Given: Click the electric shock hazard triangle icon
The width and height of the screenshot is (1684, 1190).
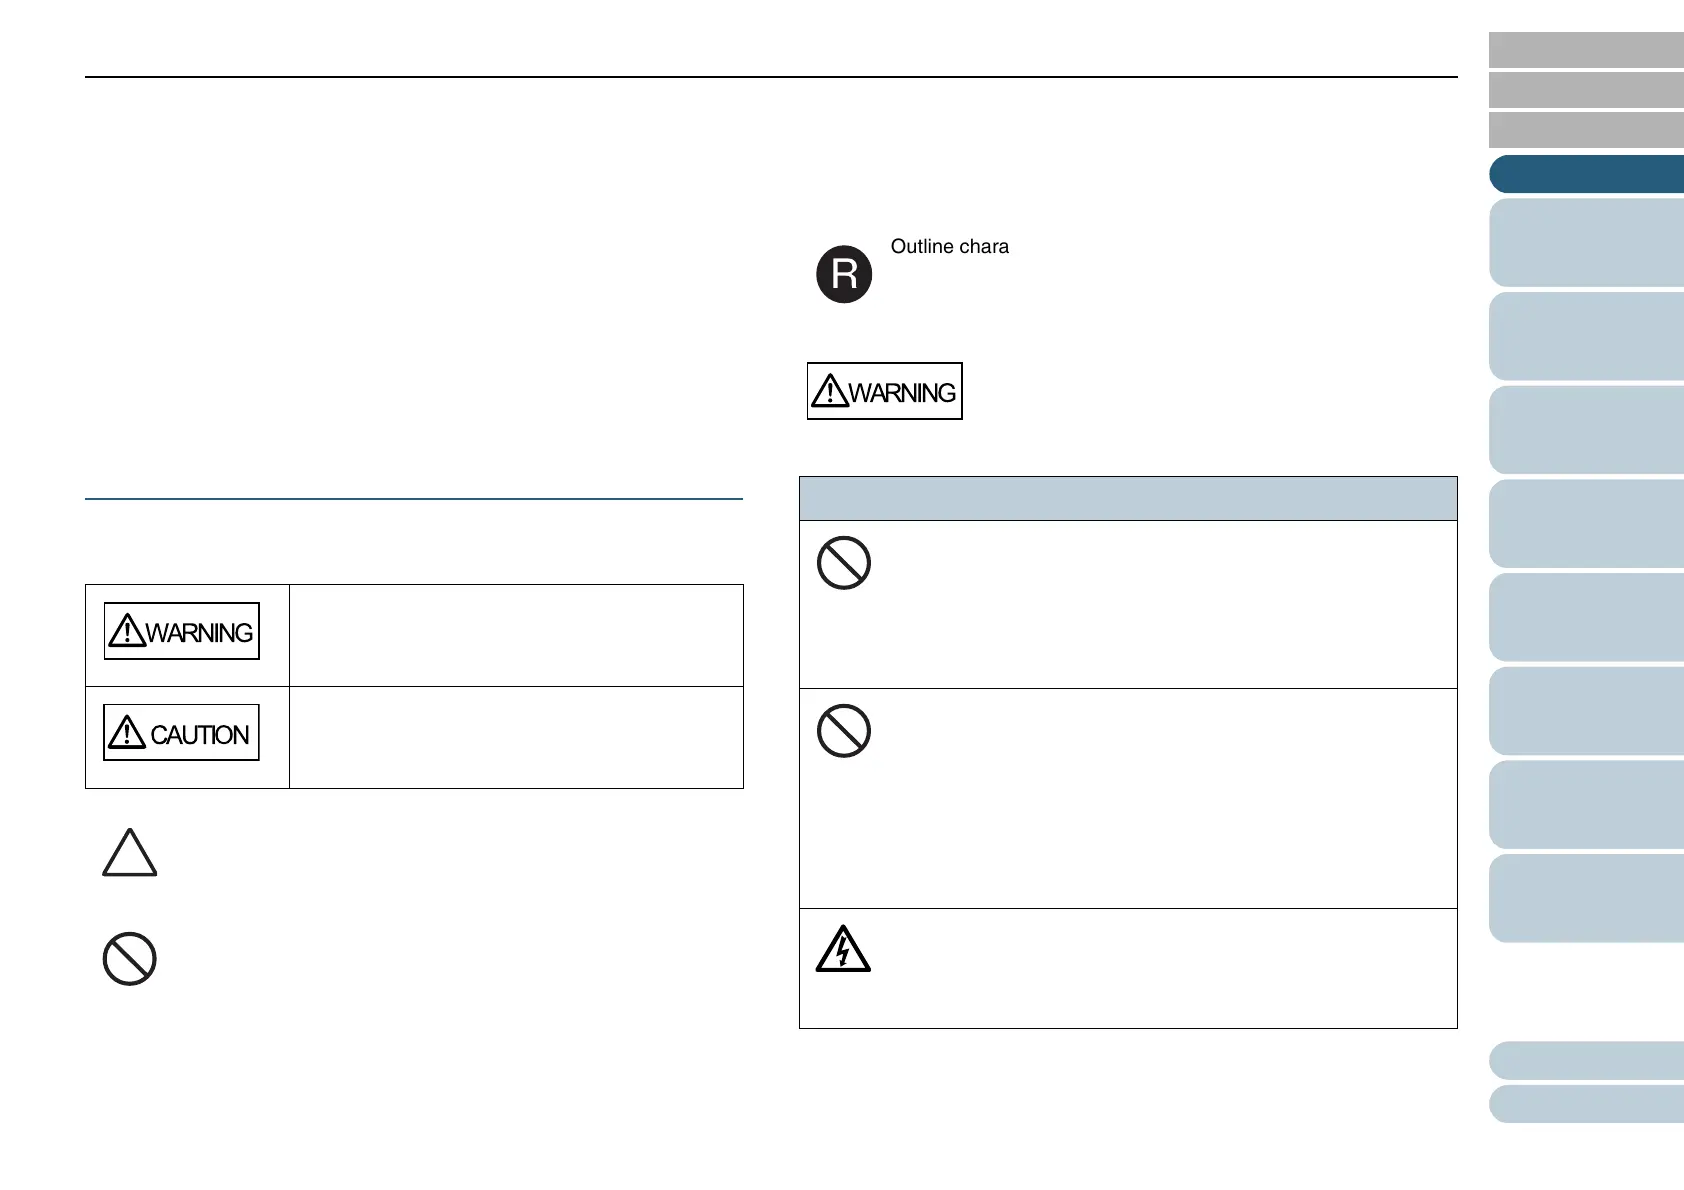Looking at the screenshot, I should 843,949.
